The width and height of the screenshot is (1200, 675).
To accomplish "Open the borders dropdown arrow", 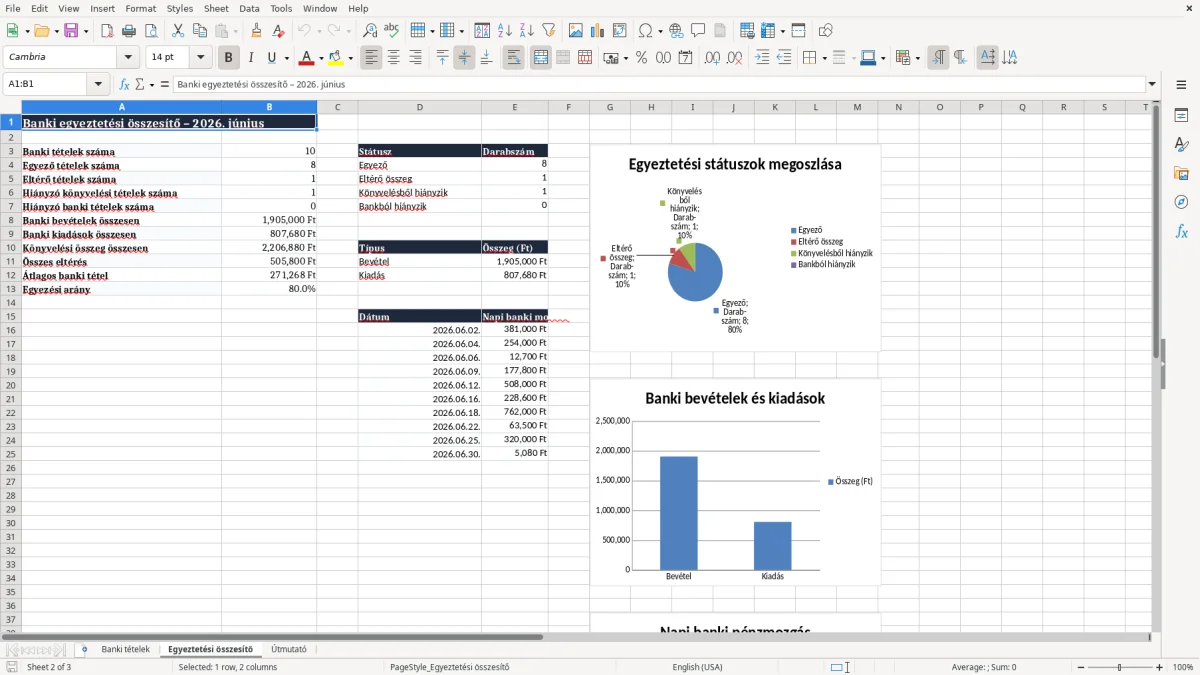I will coord(824,58).
